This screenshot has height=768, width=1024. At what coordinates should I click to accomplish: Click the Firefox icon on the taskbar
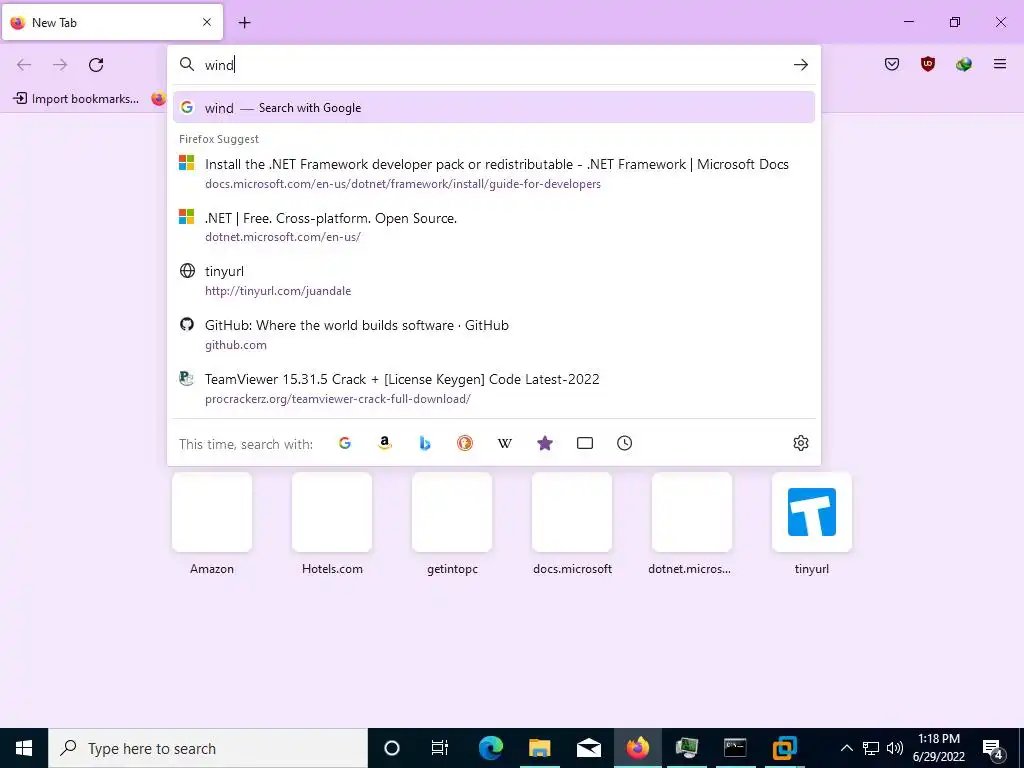(637, 748)
